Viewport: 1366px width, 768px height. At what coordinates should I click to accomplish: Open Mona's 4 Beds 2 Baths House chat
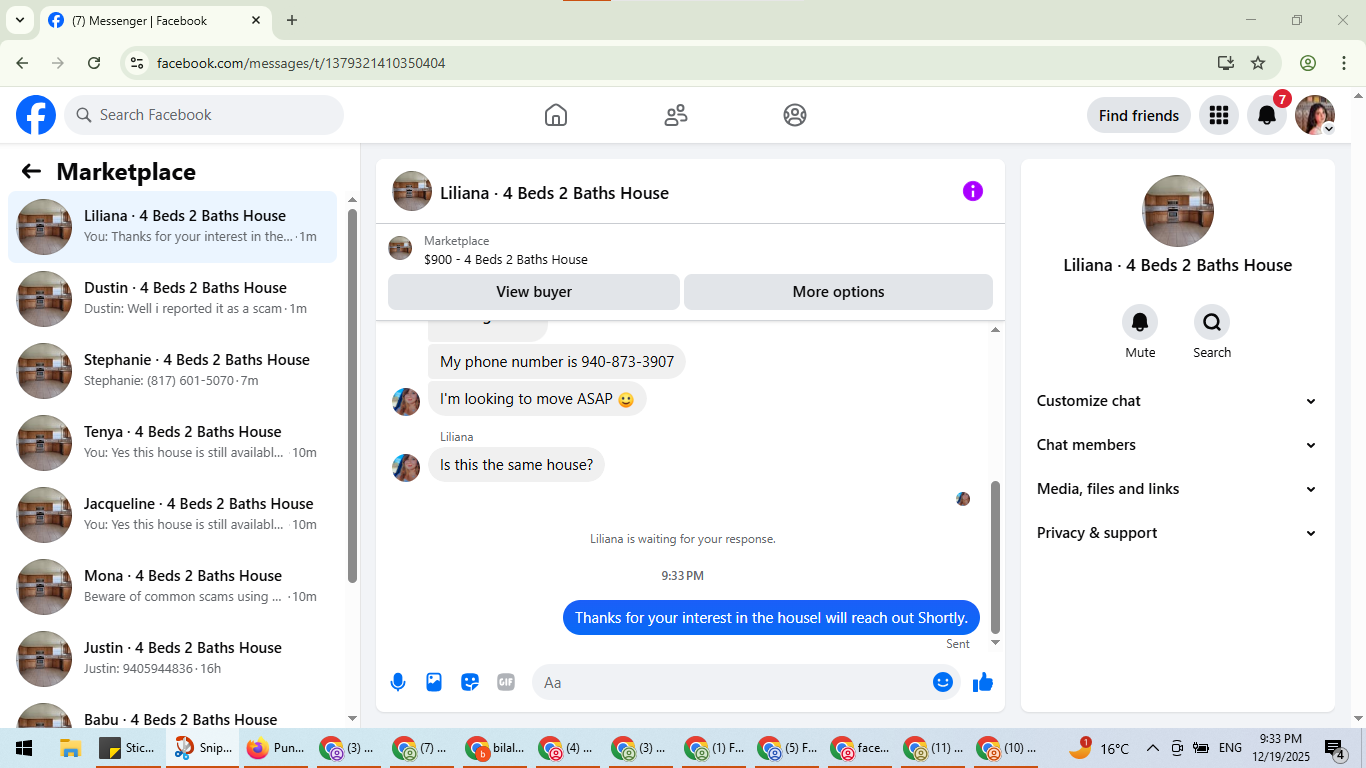pos(173,587)
